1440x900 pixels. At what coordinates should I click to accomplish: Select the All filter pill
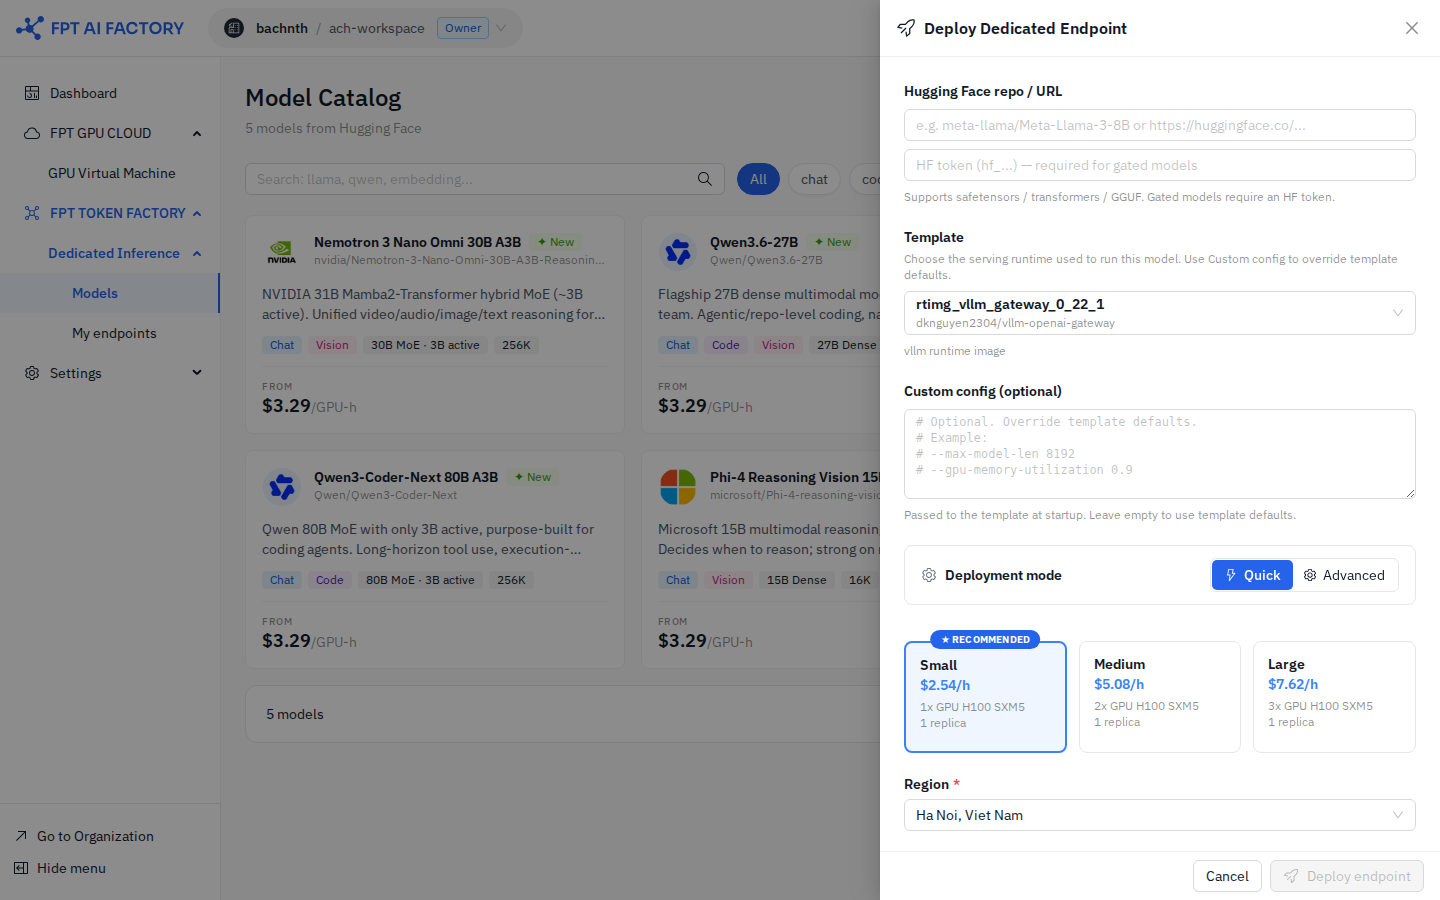point(759,179)
